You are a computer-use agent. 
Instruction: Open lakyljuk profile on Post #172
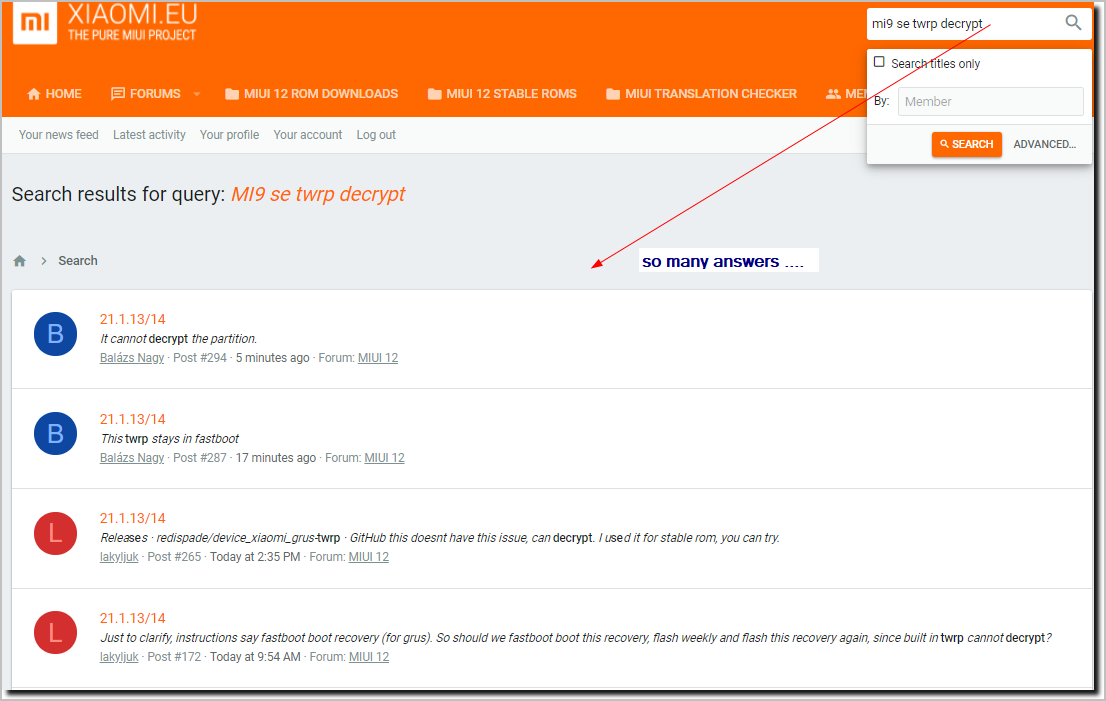point(119,657)
